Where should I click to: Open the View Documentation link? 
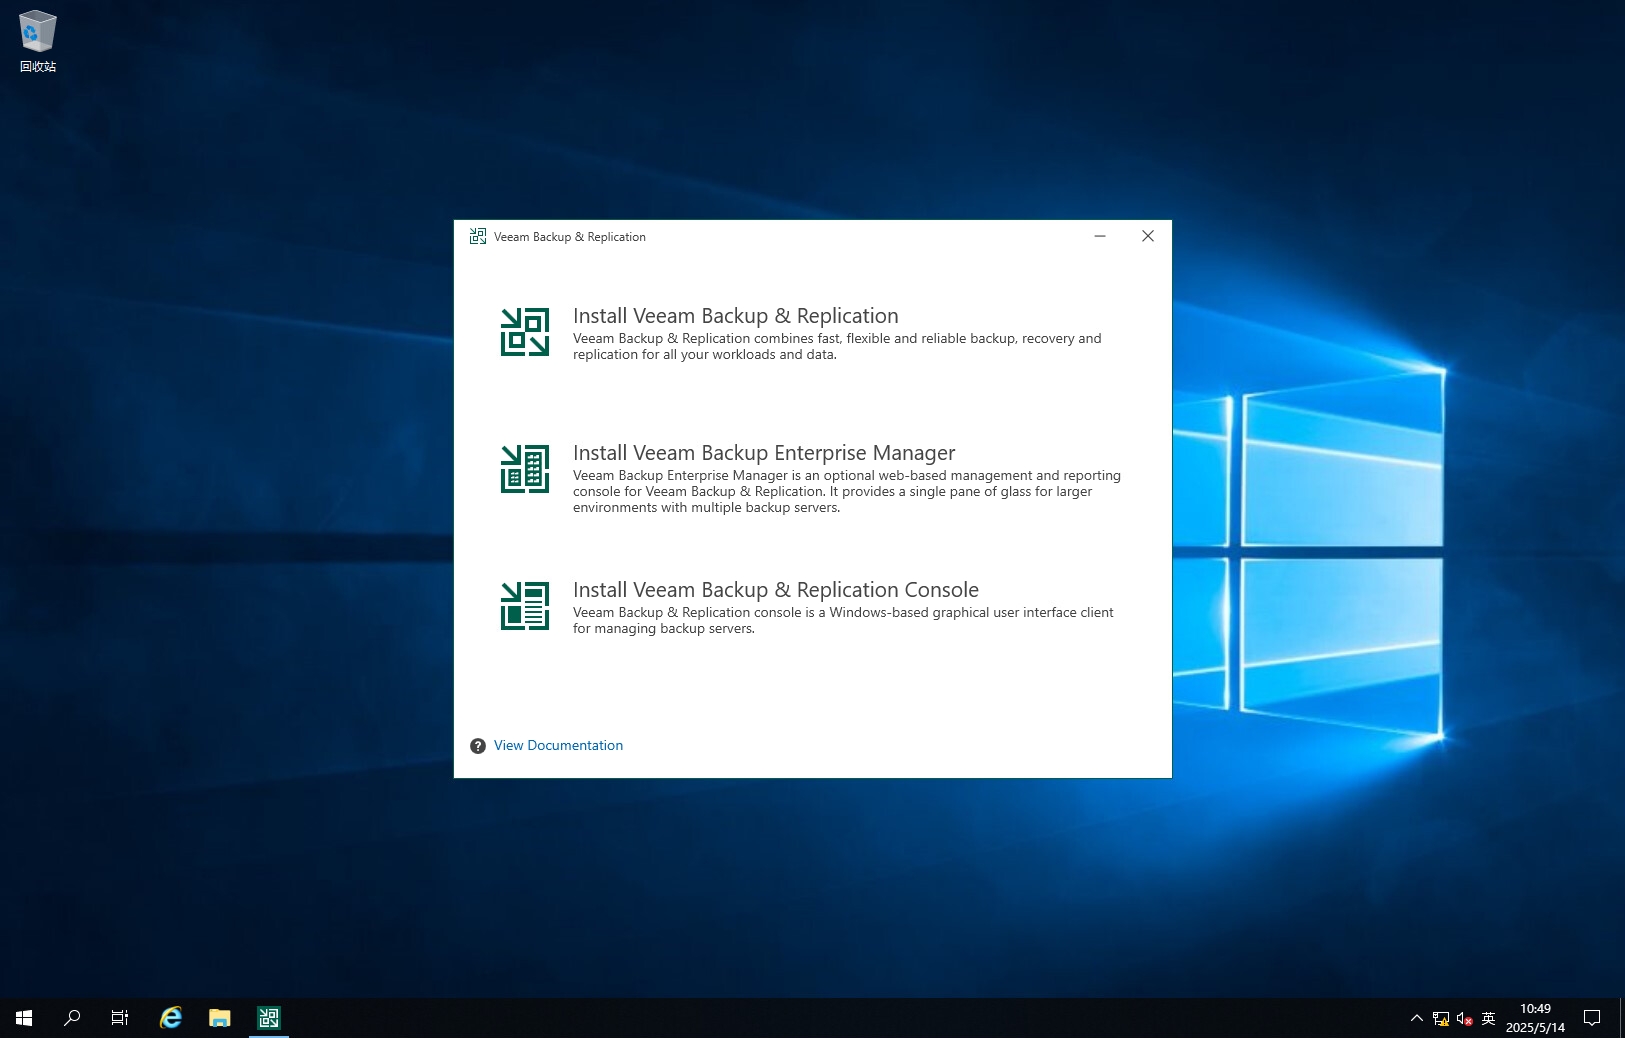coord(558,746)
